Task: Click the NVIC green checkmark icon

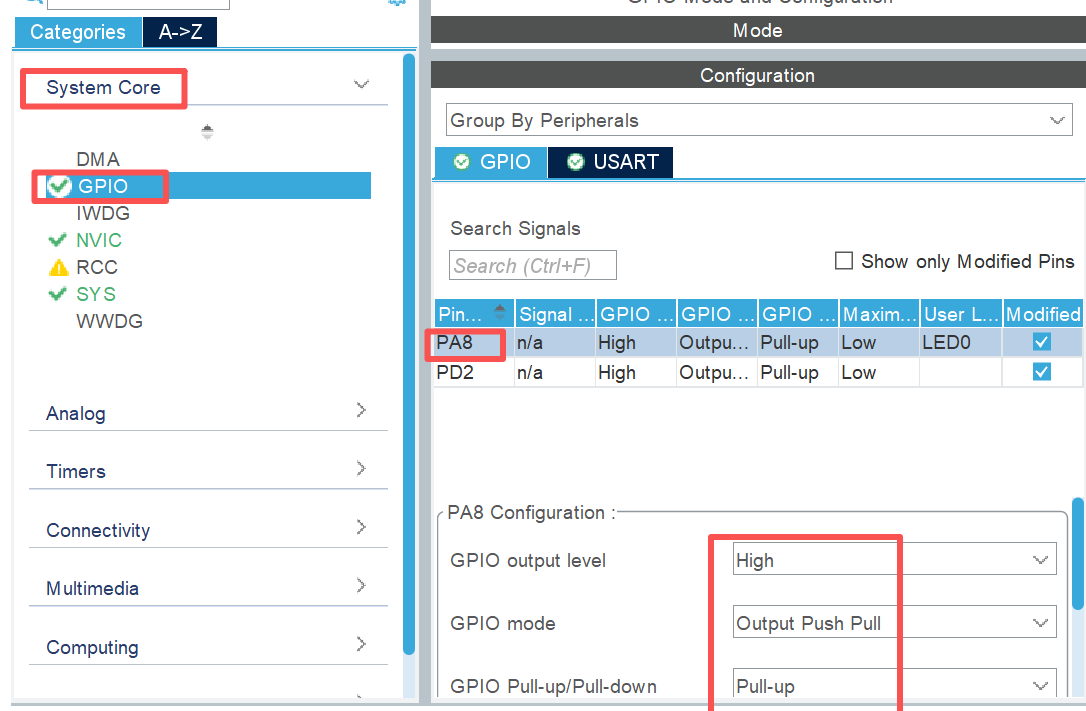Action: 57,240
